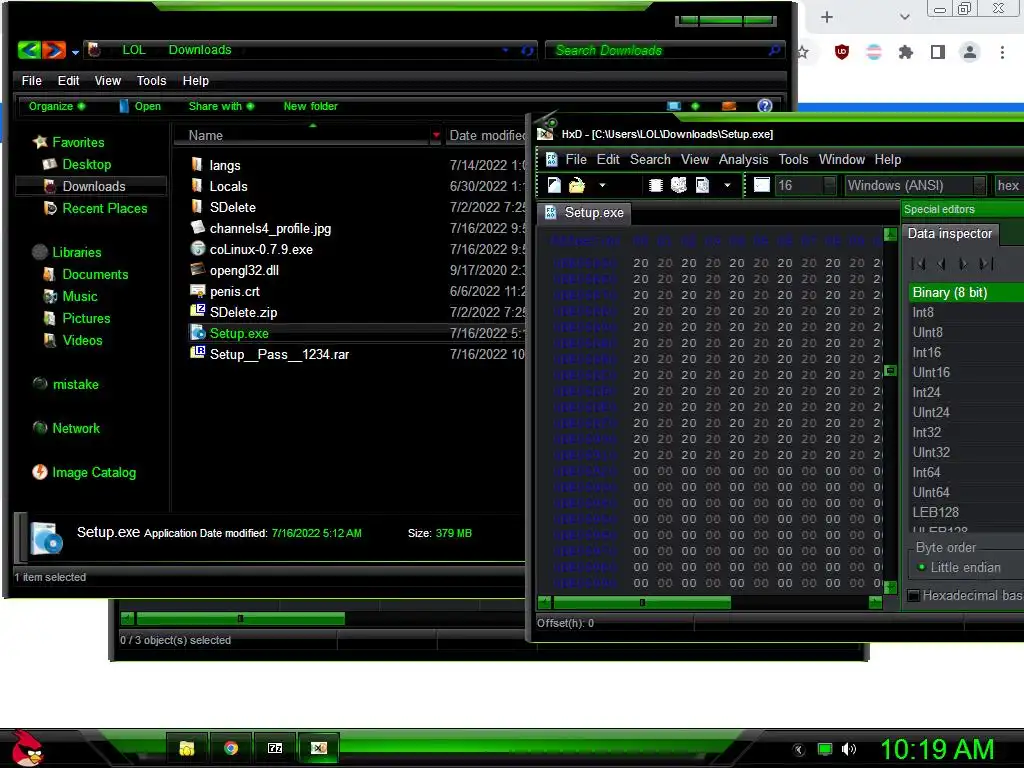Open the Explorer recent locations dropdown arrow

click(76, 52)
